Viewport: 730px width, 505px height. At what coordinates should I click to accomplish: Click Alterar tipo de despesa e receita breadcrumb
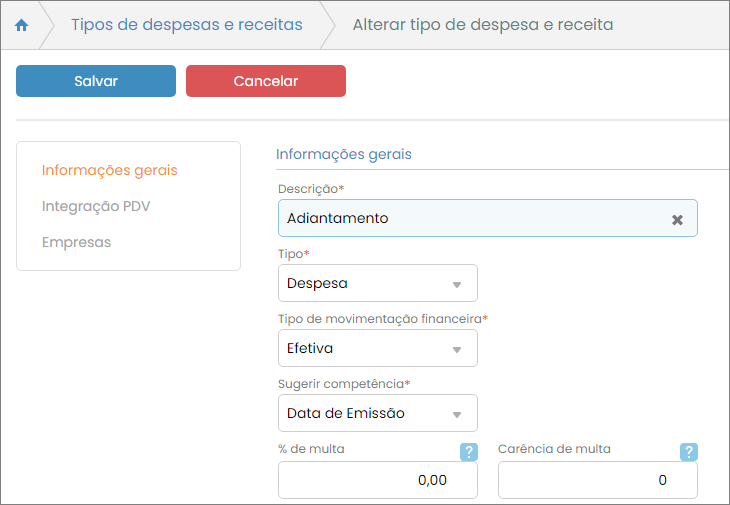tap(483, 24)
